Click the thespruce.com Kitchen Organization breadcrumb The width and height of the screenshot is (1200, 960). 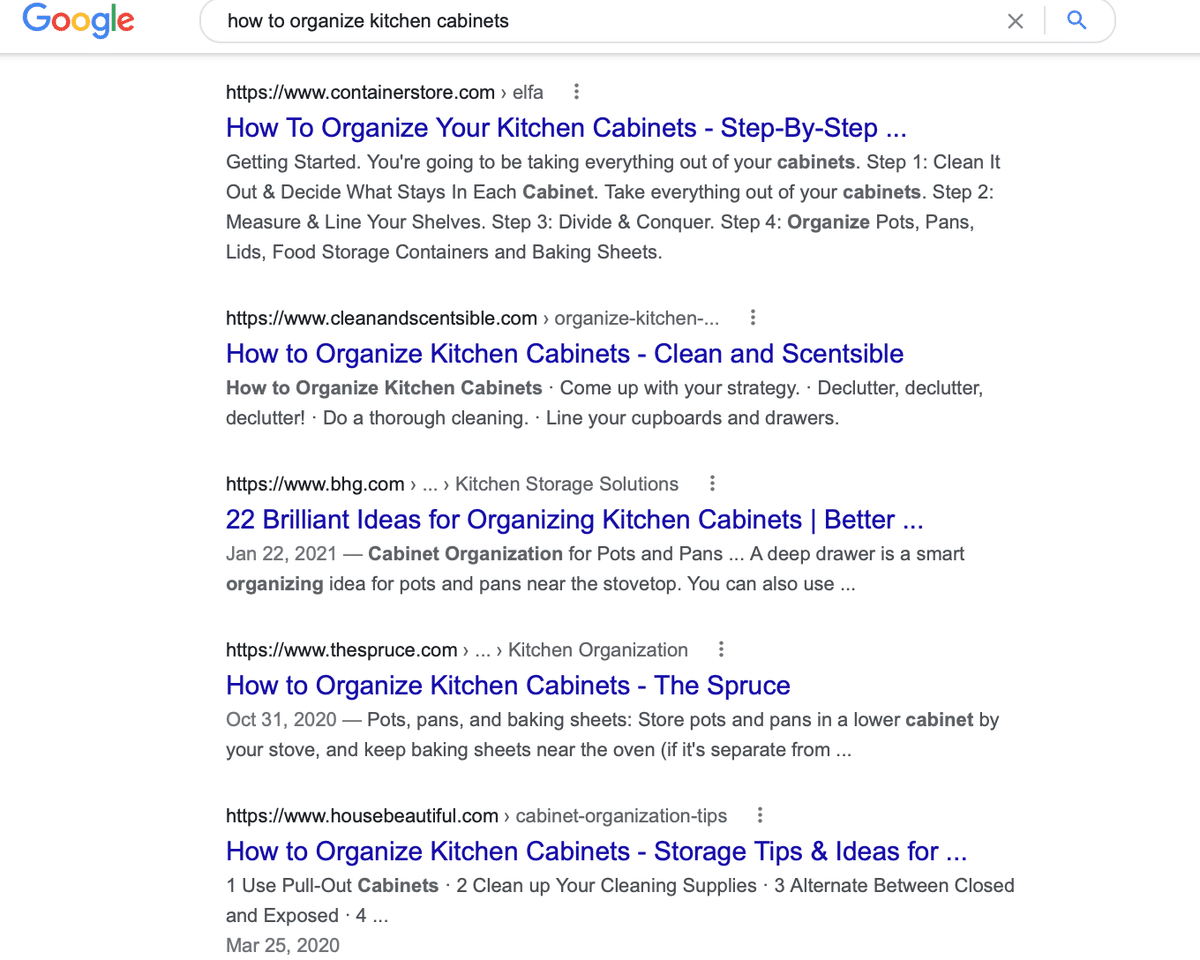pyautogui.click(x=597, y=651)
